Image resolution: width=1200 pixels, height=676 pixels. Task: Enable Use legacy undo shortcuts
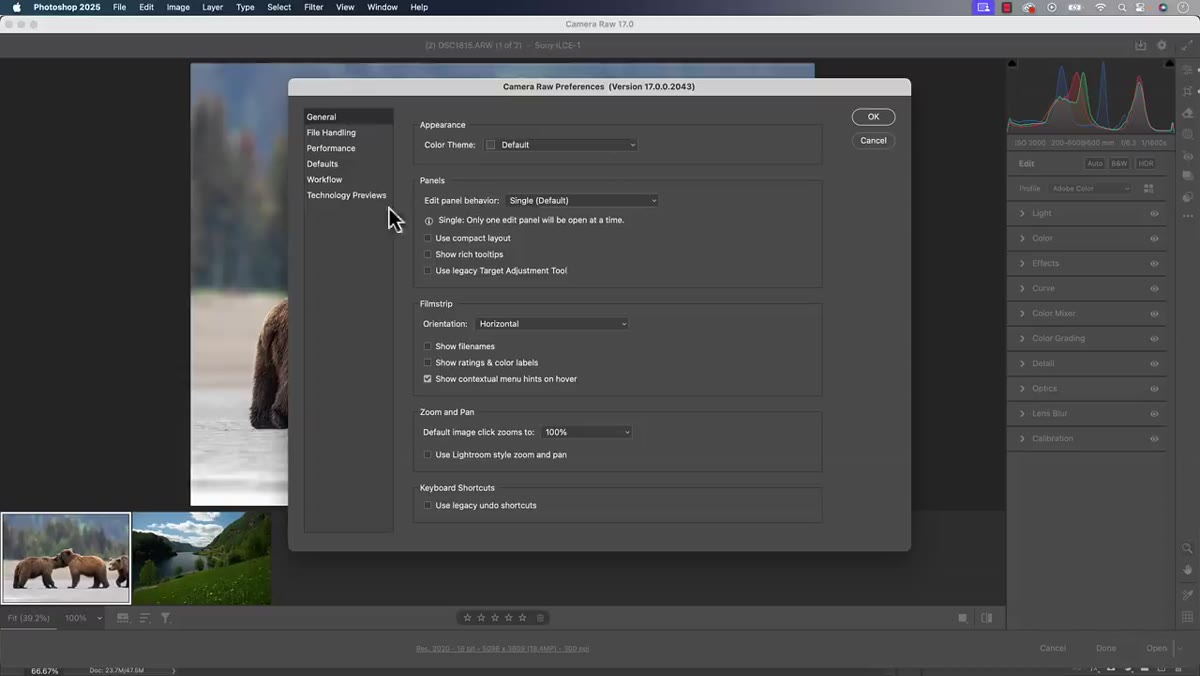point(428,505)
